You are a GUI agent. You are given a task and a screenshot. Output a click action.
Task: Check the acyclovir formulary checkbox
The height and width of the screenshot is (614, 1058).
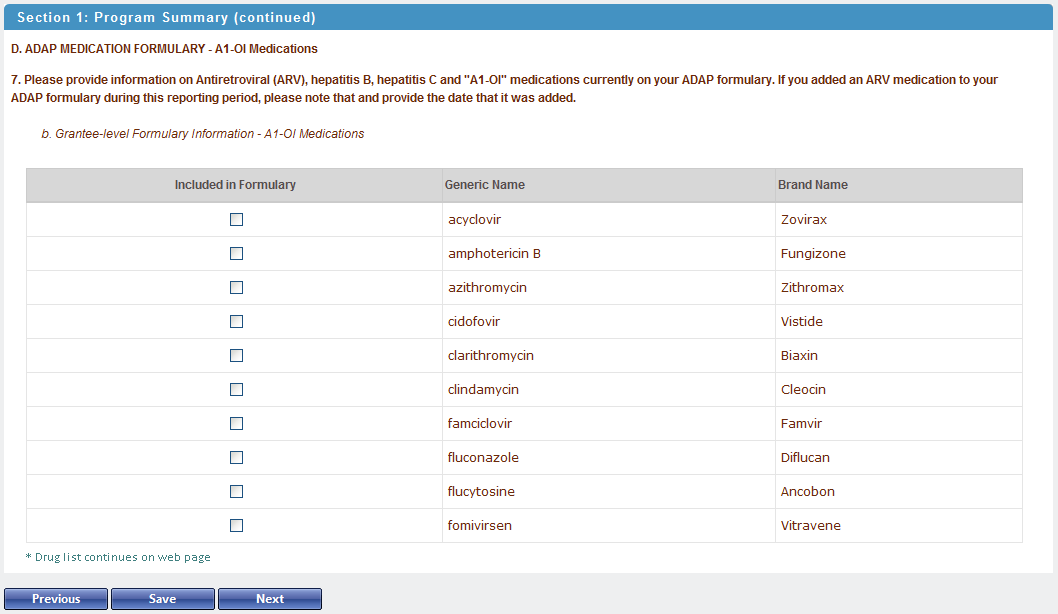coord(236,220)
